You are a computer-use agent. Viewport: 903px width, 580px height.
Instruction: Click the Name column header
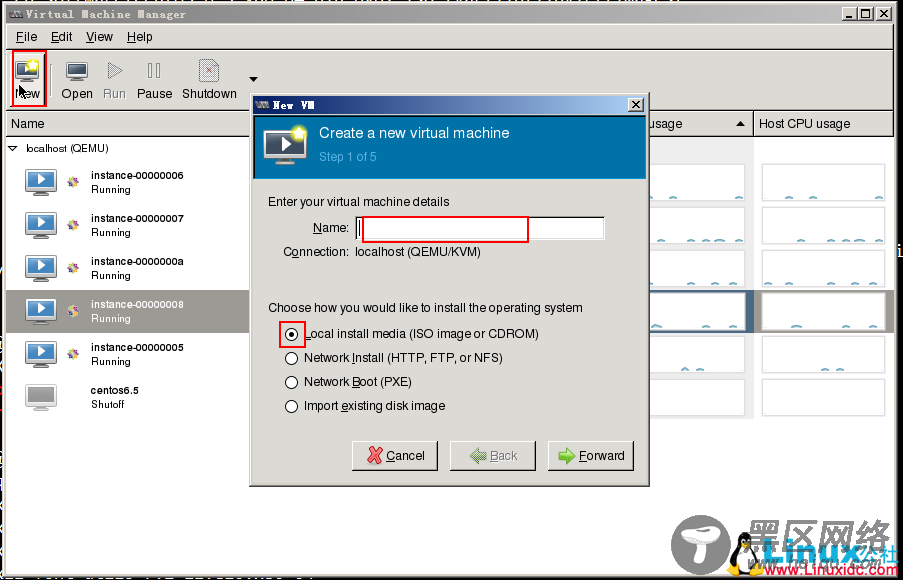[128, 124]
